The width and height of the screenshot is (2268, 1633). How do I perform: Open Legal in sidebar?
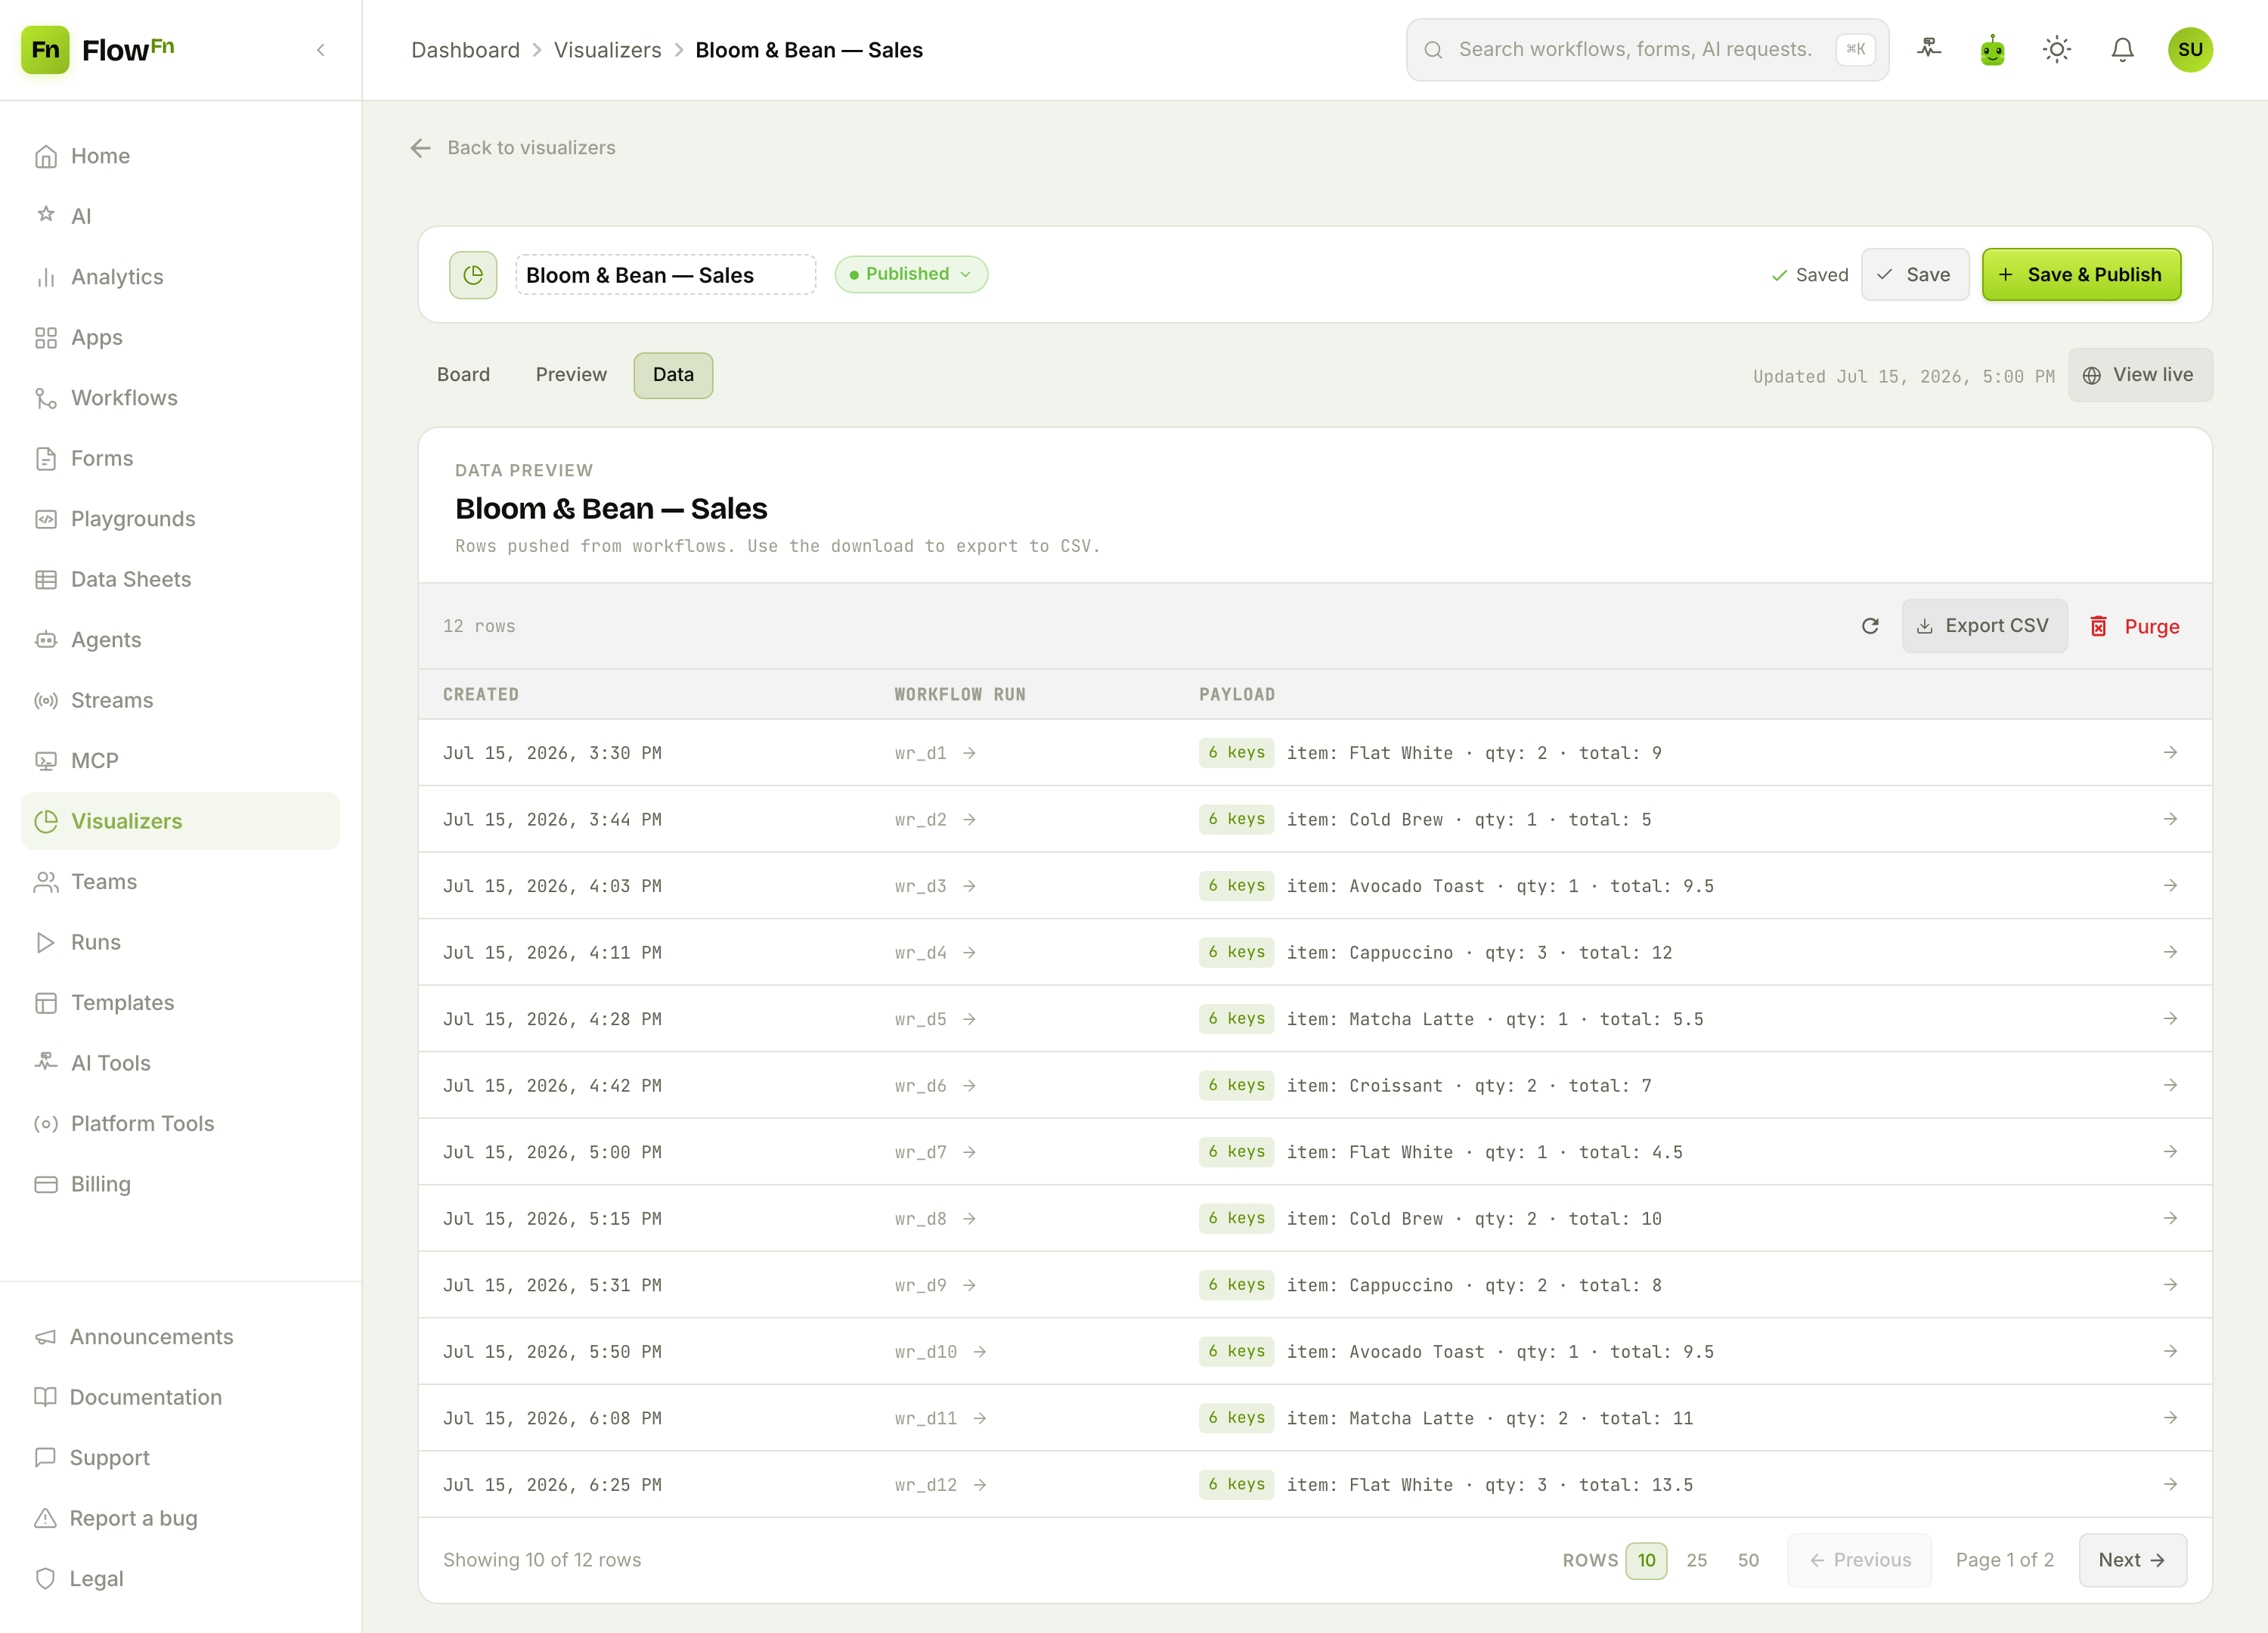point(180,1579)
